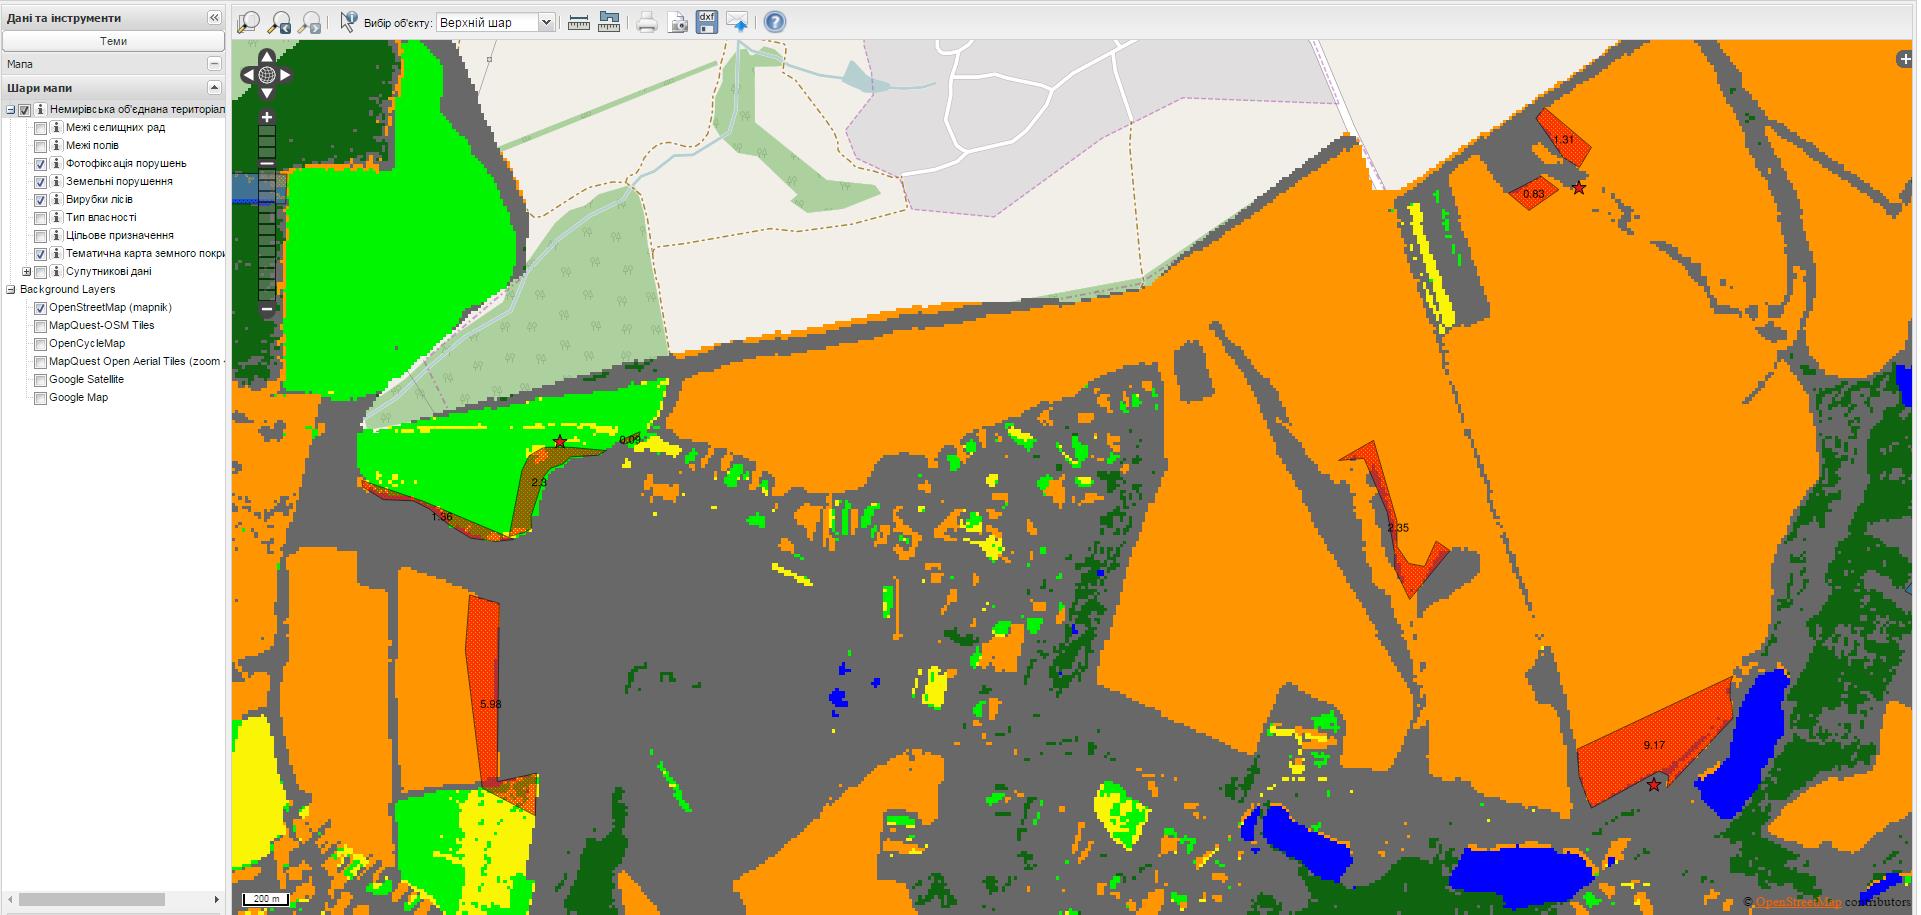Enable the Межі полів layer
The height and width of the screenshot is (915, 1921).
[41, 146]
